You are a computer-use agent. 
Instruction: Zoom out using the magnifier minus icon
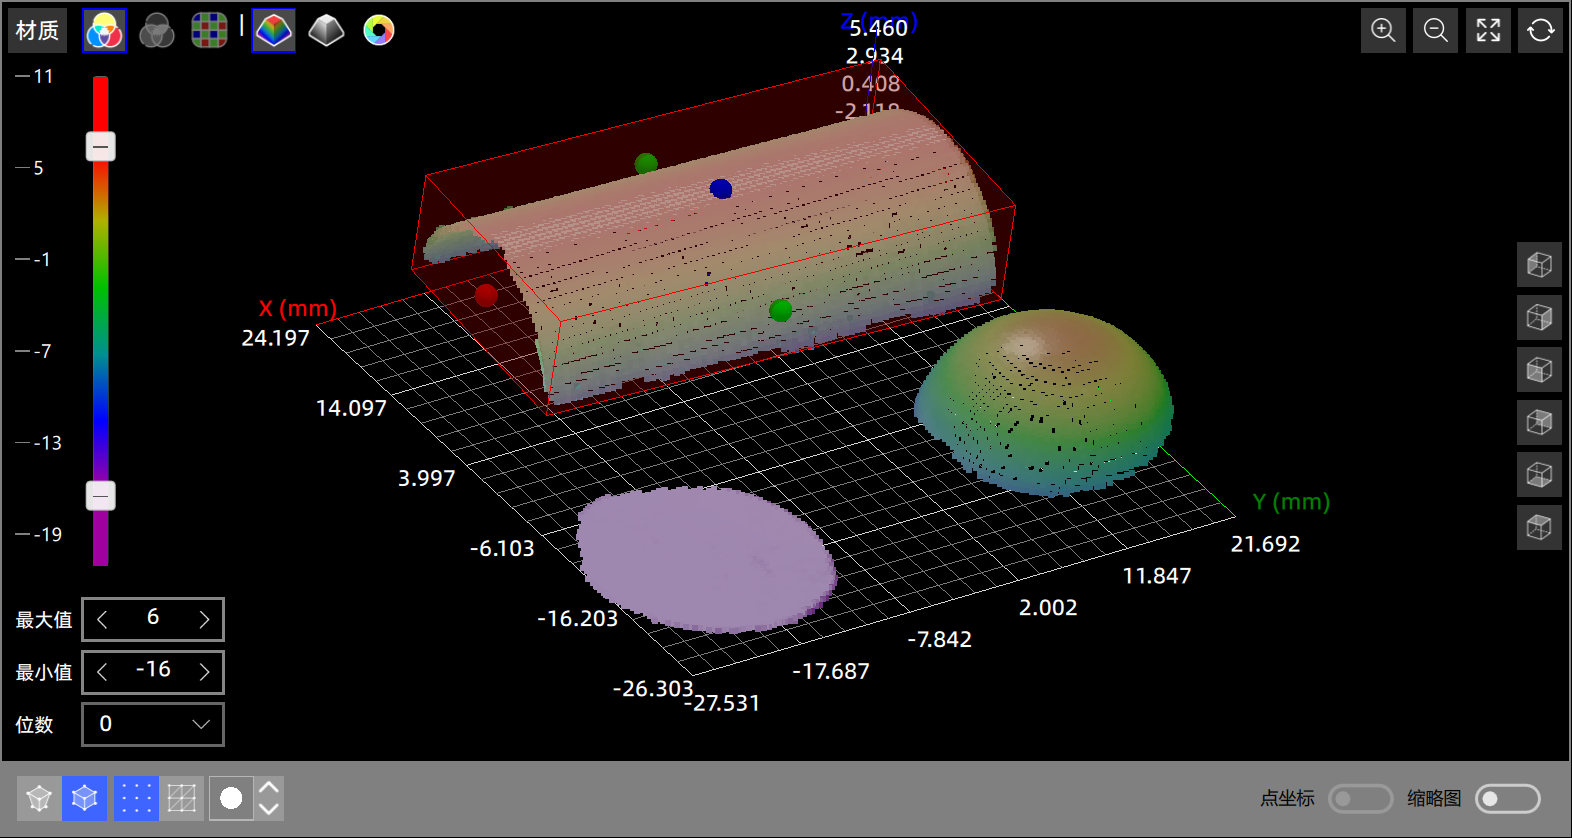pyautogui.click(x=1435, y=31)
